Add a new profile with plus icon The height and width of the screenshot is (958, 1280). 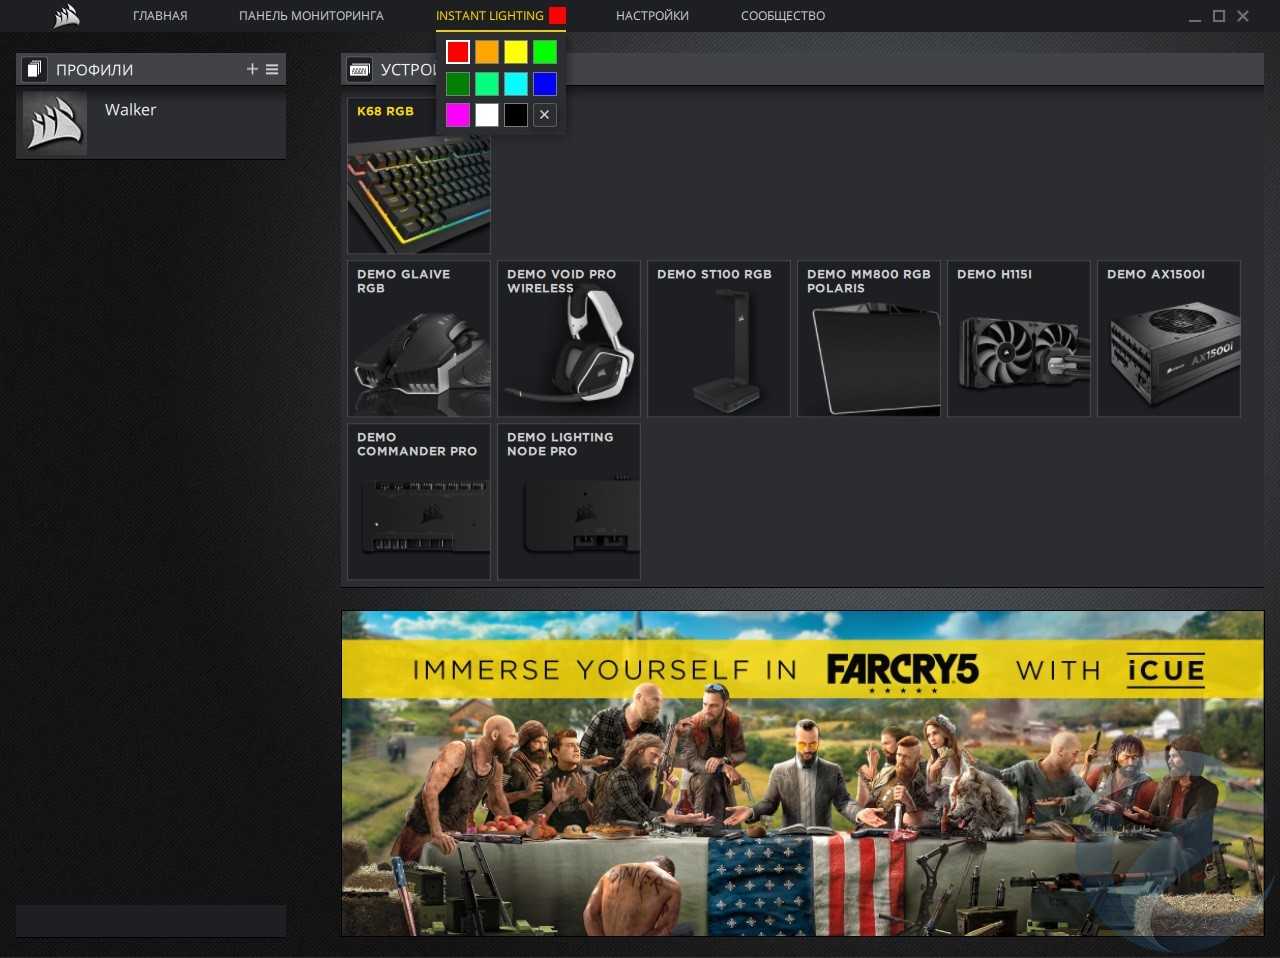click(x=252, y=69)
